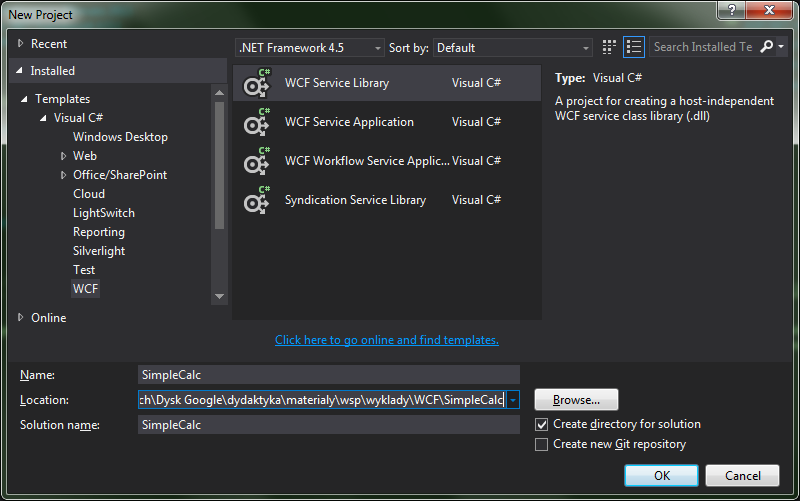Screen dimensions: 800x501
Task: Select the Cloud template category
Action: point(89,194)
